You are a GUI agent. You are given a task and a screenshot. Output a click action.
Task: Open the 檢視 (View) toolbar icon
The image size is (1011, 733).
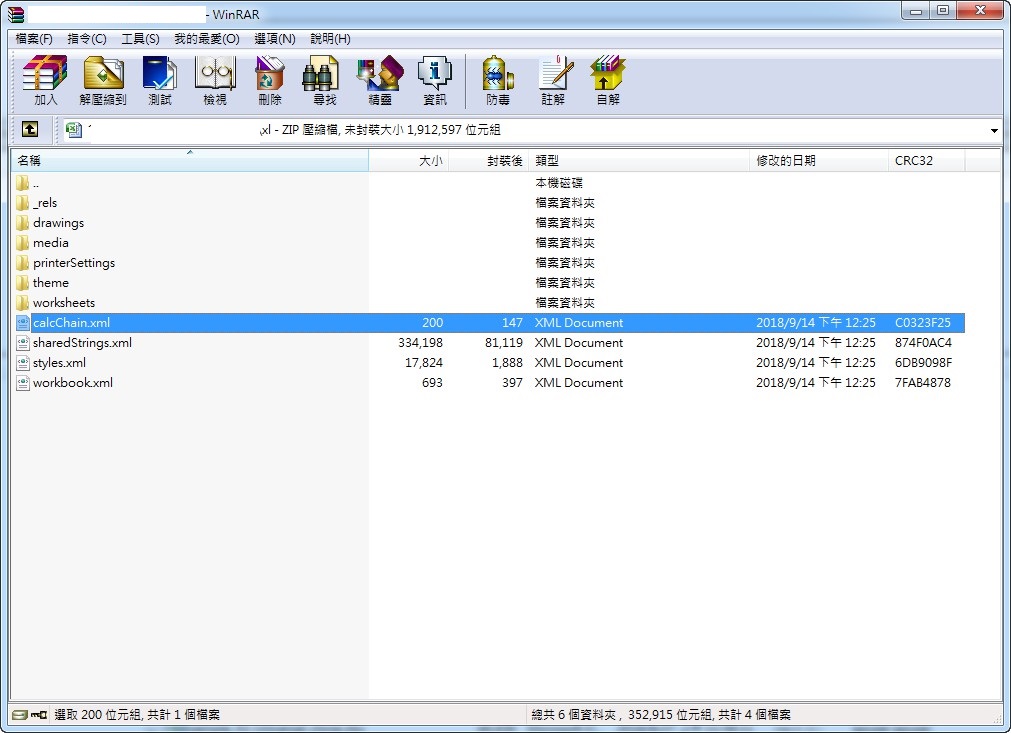click(x=215, y=80)
